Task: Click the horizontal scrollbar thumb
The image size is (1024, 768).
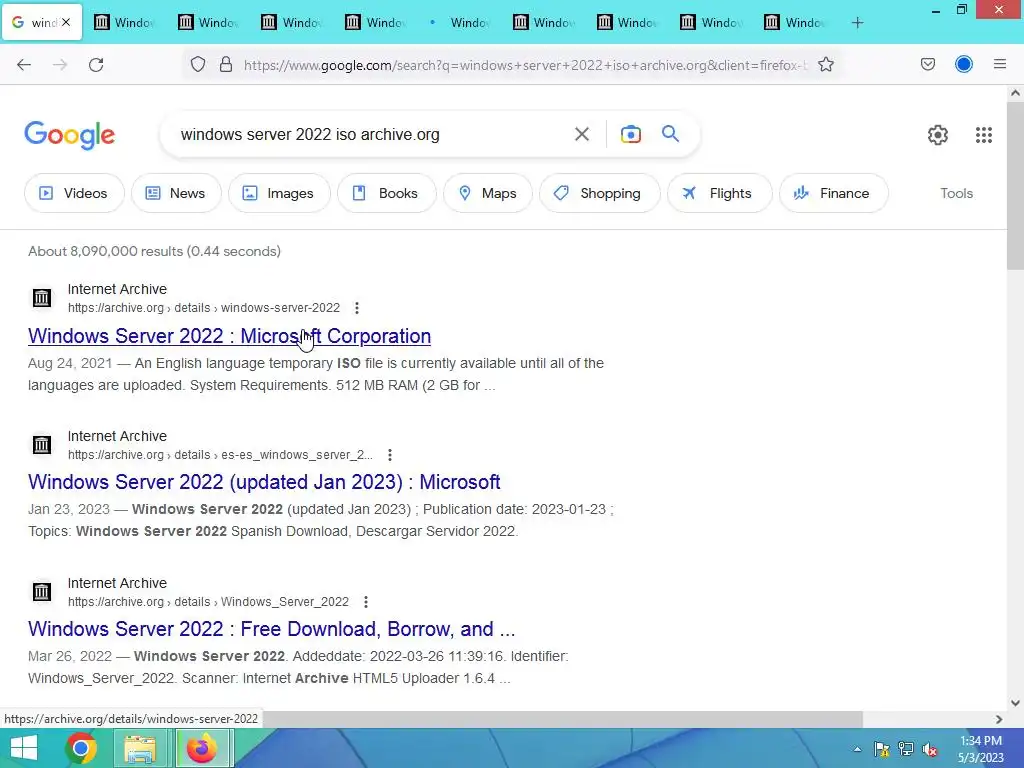Action: [x=562, y=719]
